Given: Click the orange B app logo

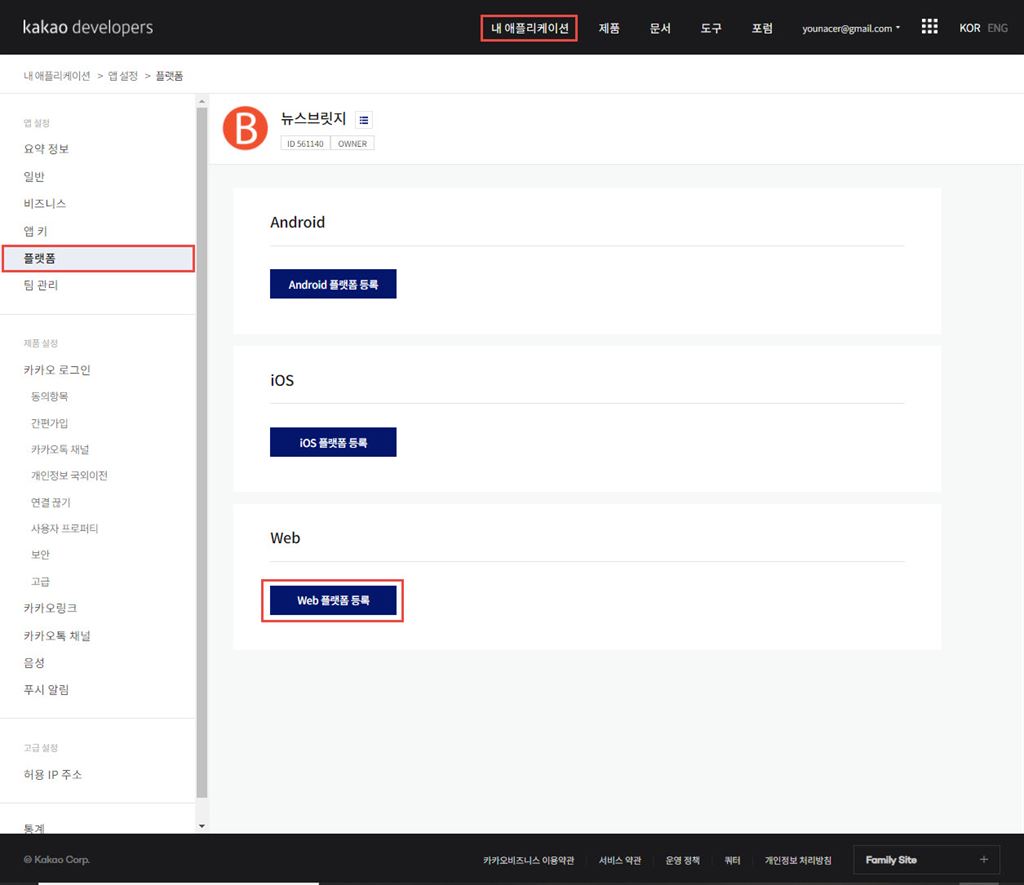Looking at the screenshot, I should point(245,128).
